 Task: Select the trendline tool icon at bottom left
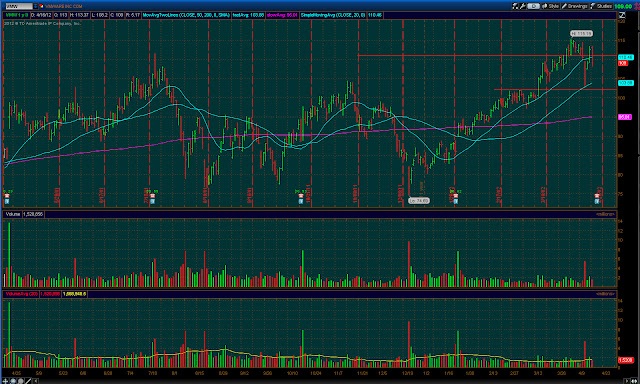point(28,380)
